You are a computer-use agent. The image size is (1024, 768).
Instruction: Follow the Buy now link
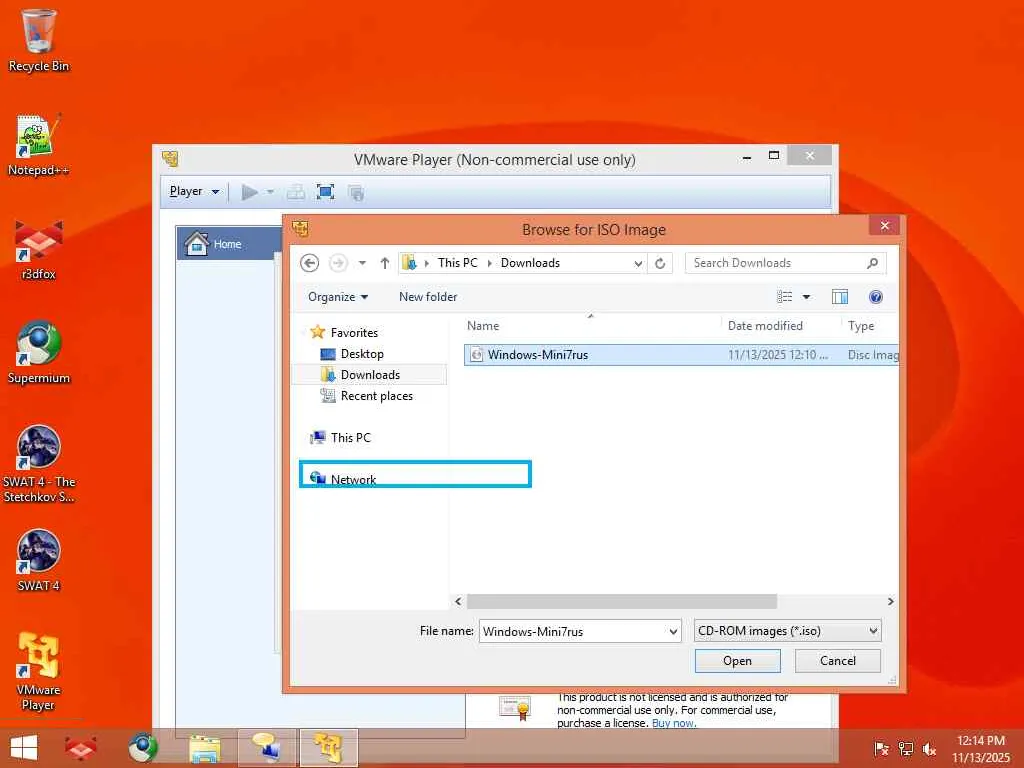coord(674,723)
